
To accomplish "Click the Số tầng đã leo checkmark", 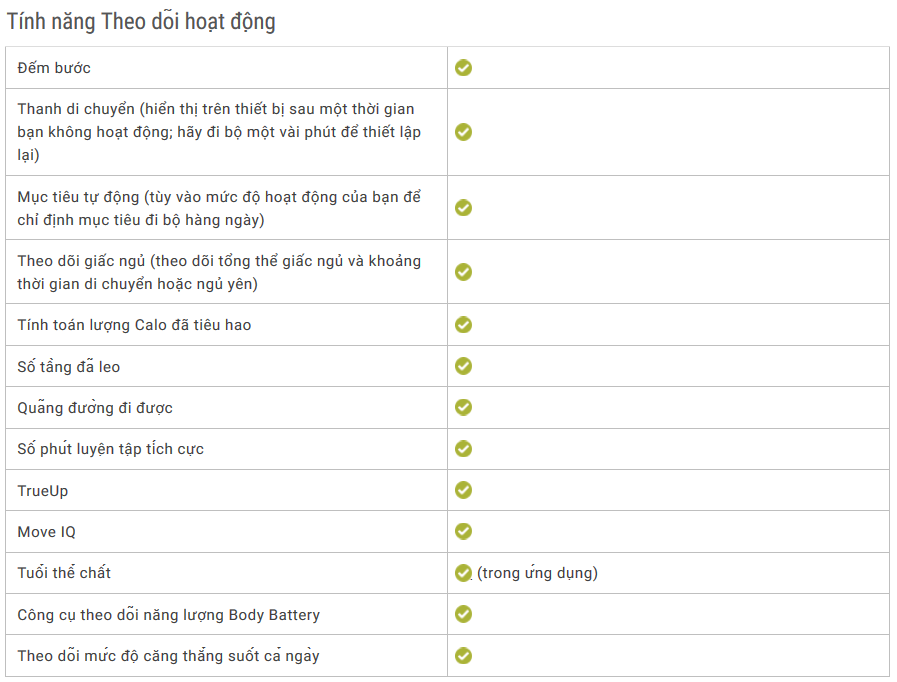I will pos(463,366).
